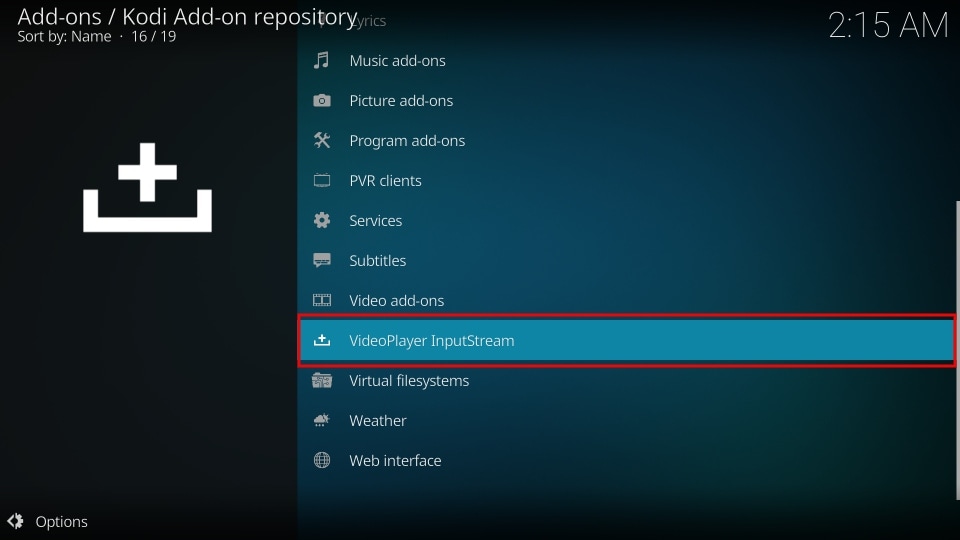This screenshot has height=540, width=960.
Task: Select Program add-ons entry
Action: click(626, 140)
